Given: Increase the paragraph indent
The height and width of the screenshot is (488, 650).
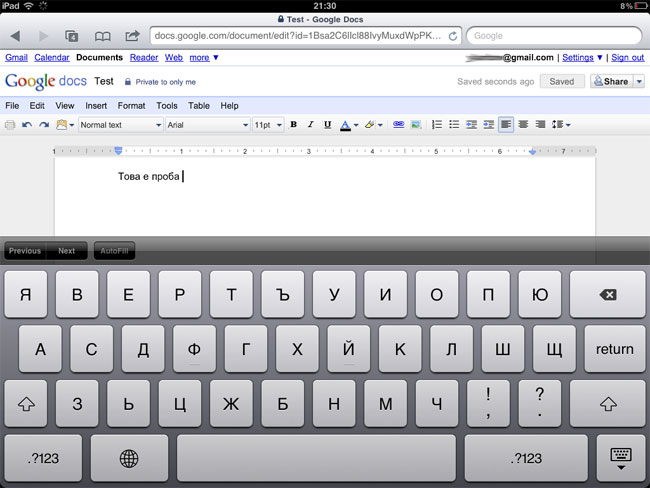Looking at the screenshot, I should point(489,124).
